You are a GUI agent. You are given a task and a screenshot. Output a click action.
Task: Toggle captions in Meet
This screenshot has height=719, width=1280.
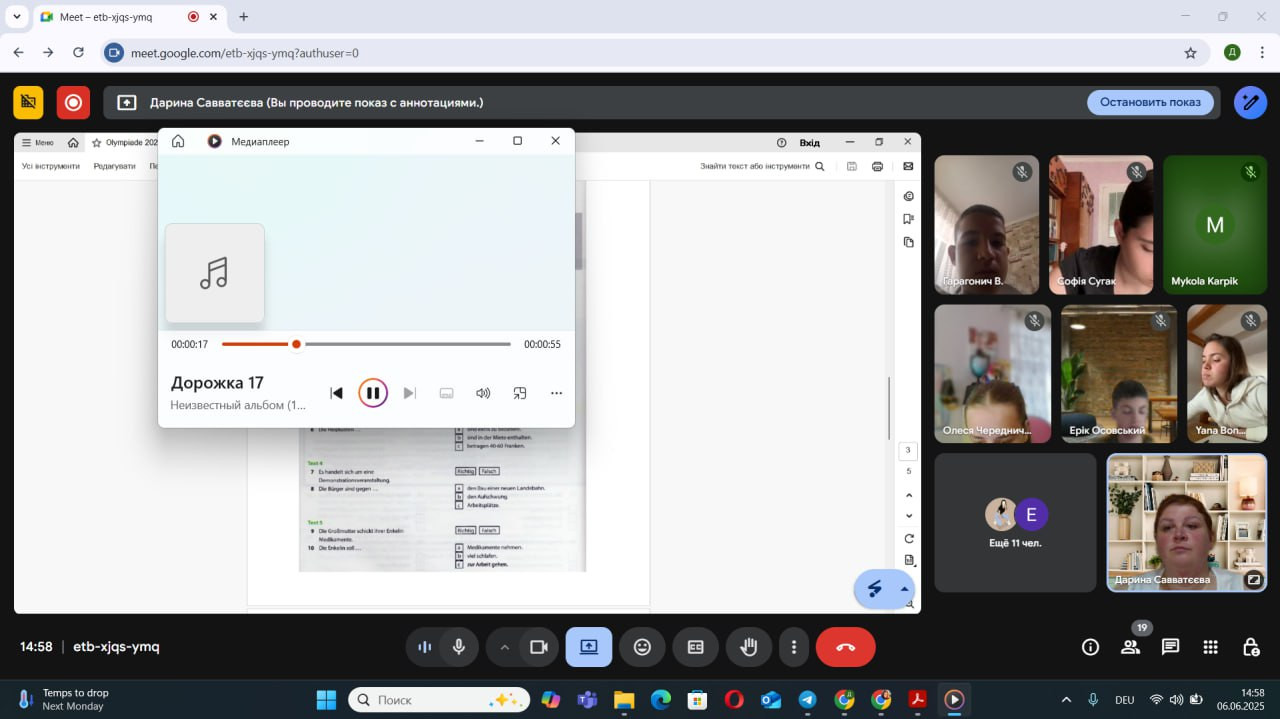pos(696,647)
